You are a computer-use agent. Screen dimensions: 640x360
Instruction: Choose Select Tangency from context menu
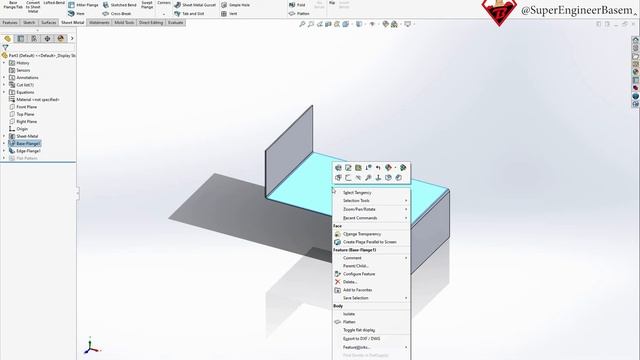371,193
